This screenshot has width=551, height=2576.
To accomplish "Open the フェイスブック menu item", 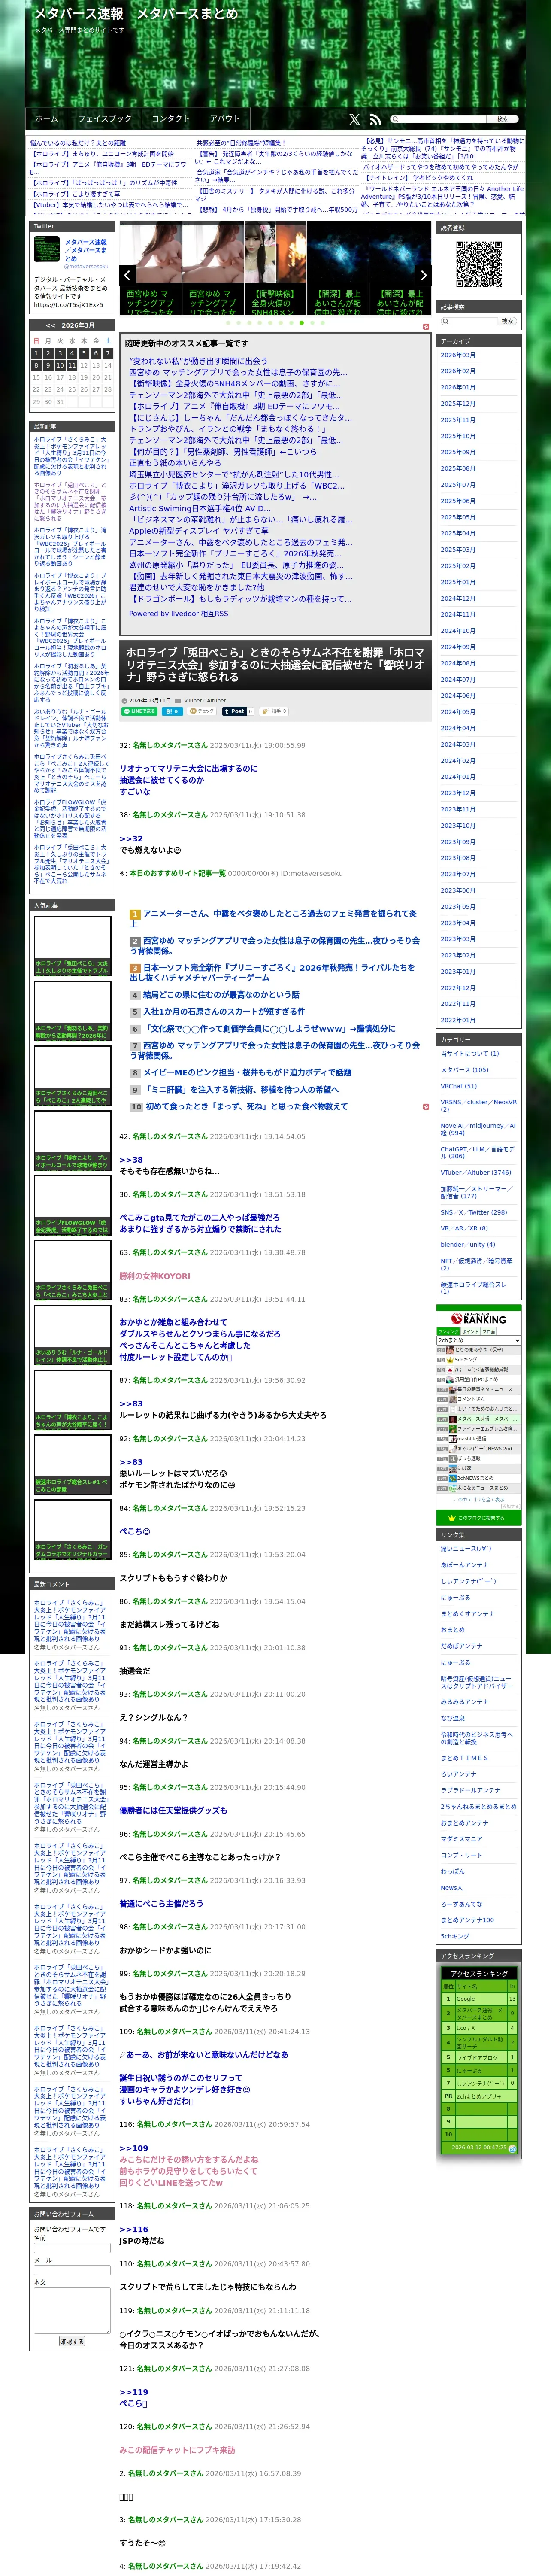I will [x=105, y=118].
